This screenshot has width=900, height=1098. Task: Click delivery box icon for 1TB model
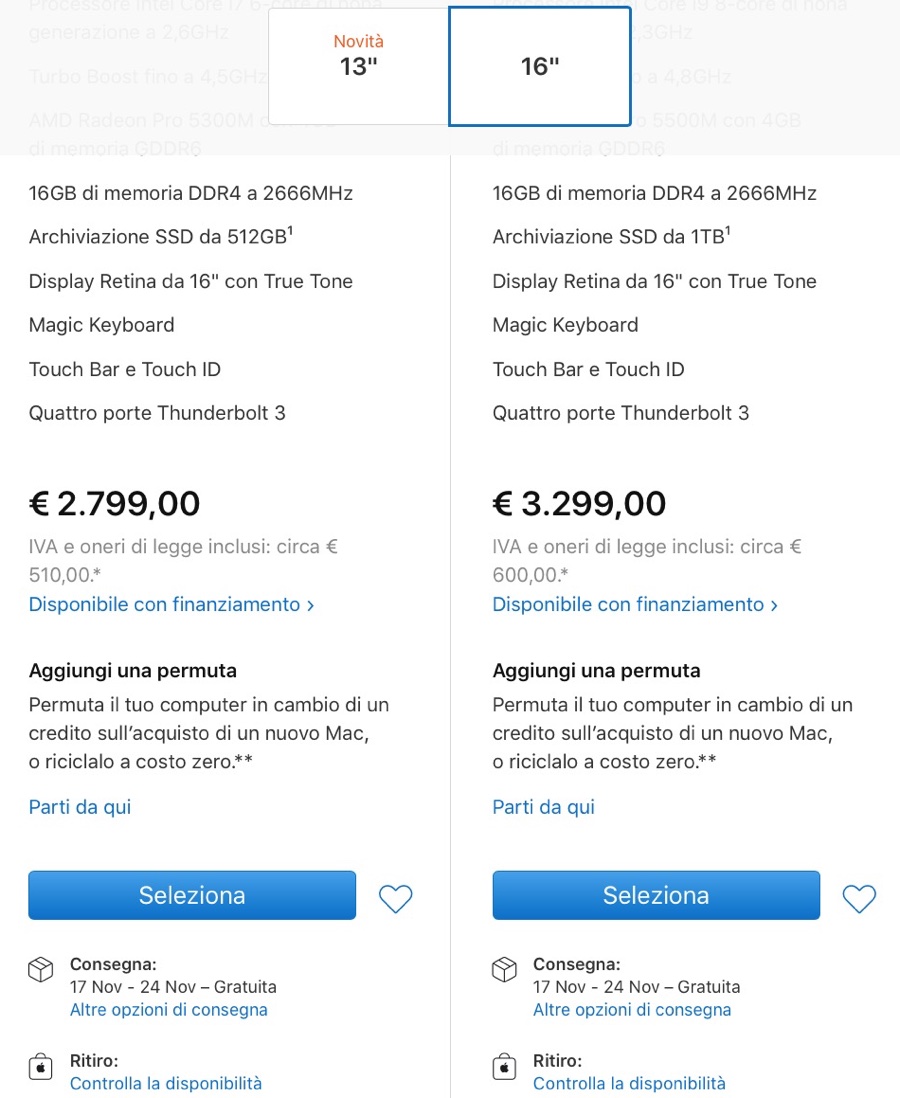505,970
